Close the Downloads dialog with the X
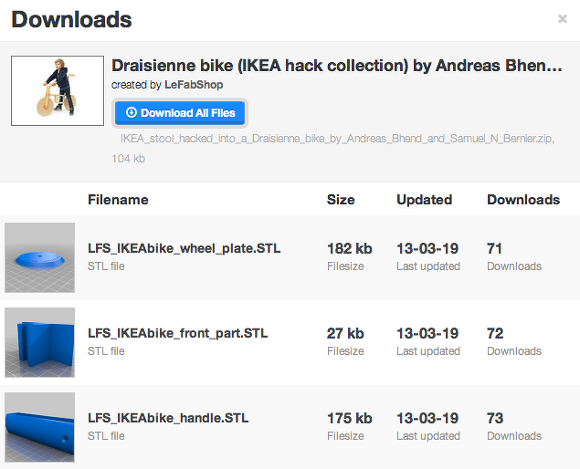580x469 pixels. pyautogui.click(x=562, y=18)
